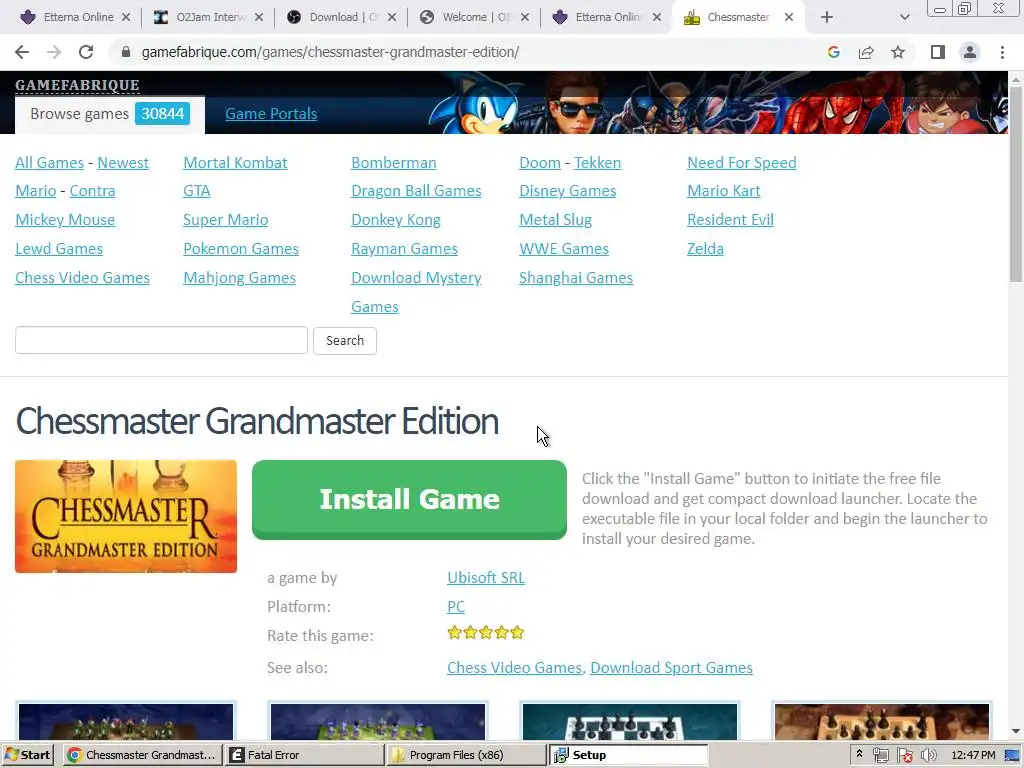
Task: Open the Chrome profile avatar
Action: [970, 52]
